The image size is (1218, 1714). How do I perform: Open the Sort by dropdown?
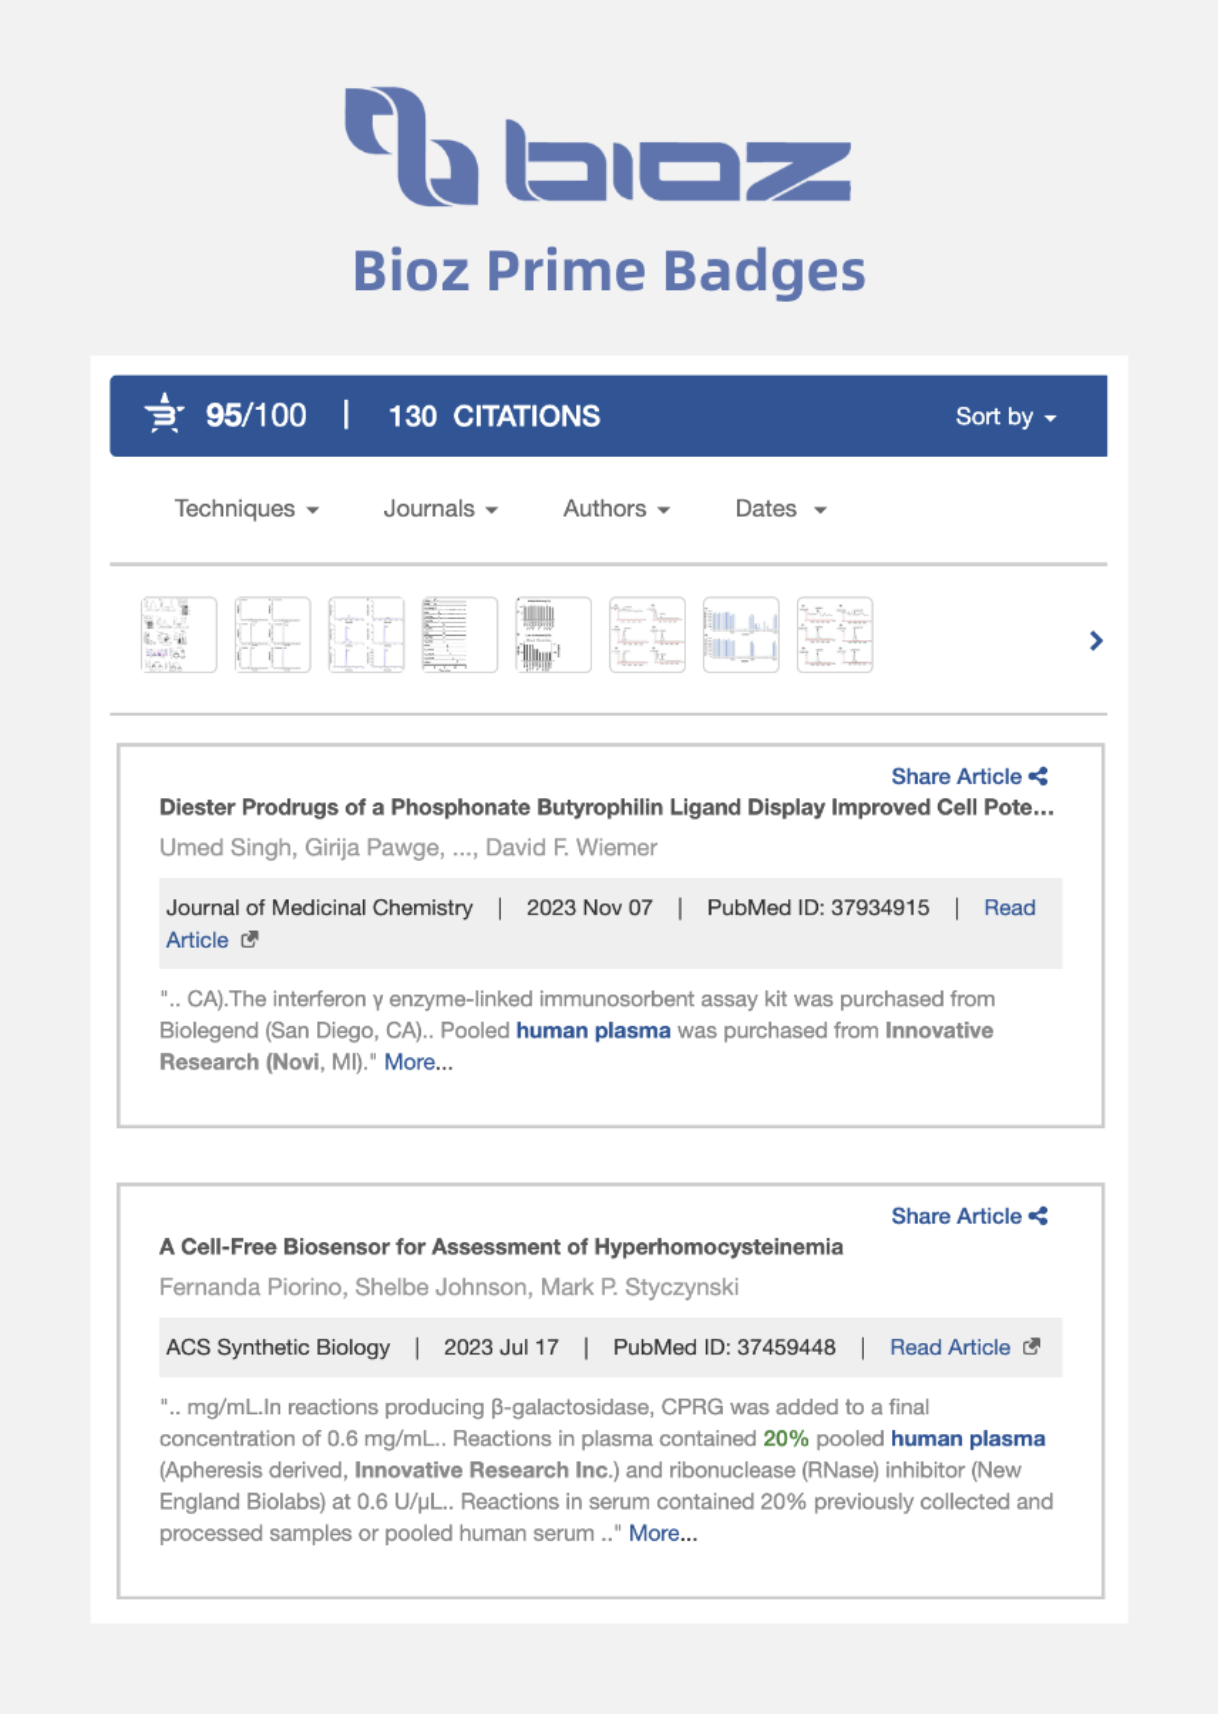click(1005, 416)
